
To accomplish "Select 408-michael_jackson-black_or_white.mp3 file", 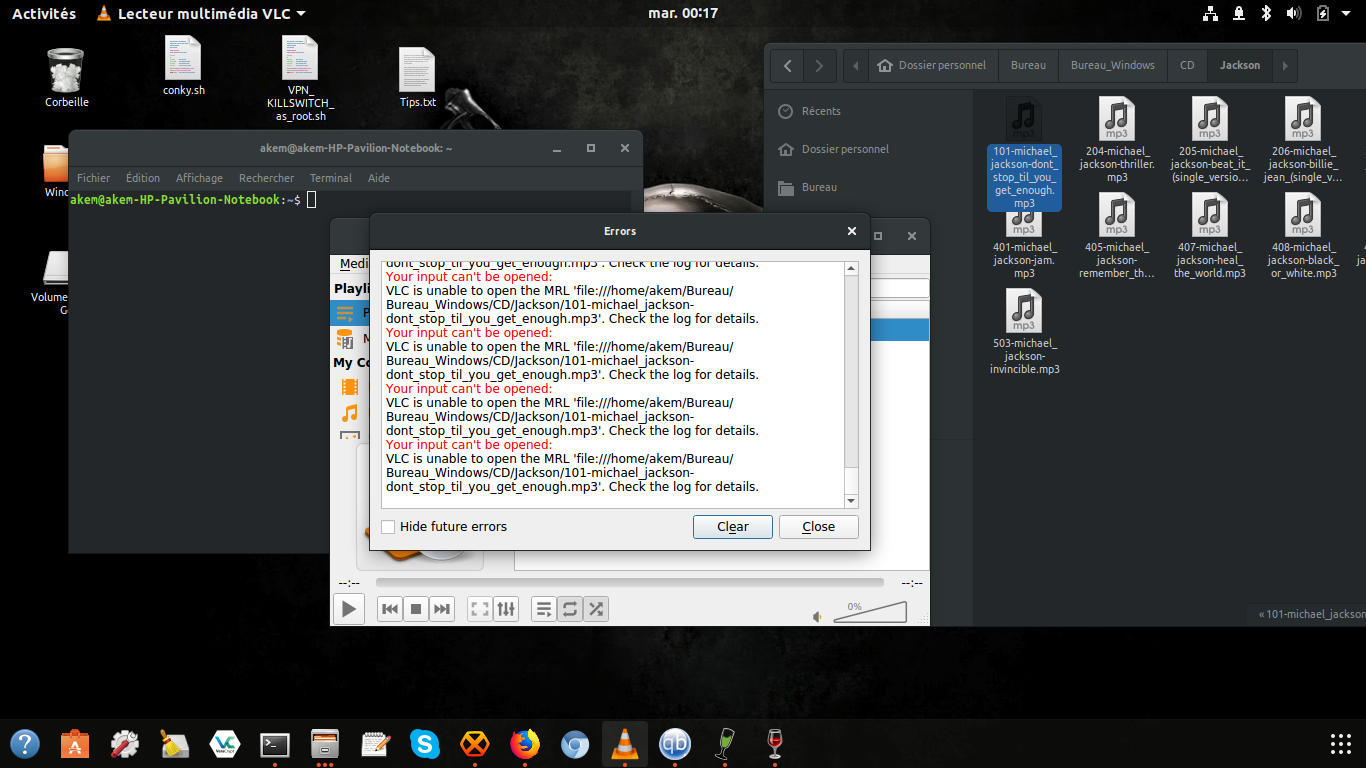I will [1303, 236].
